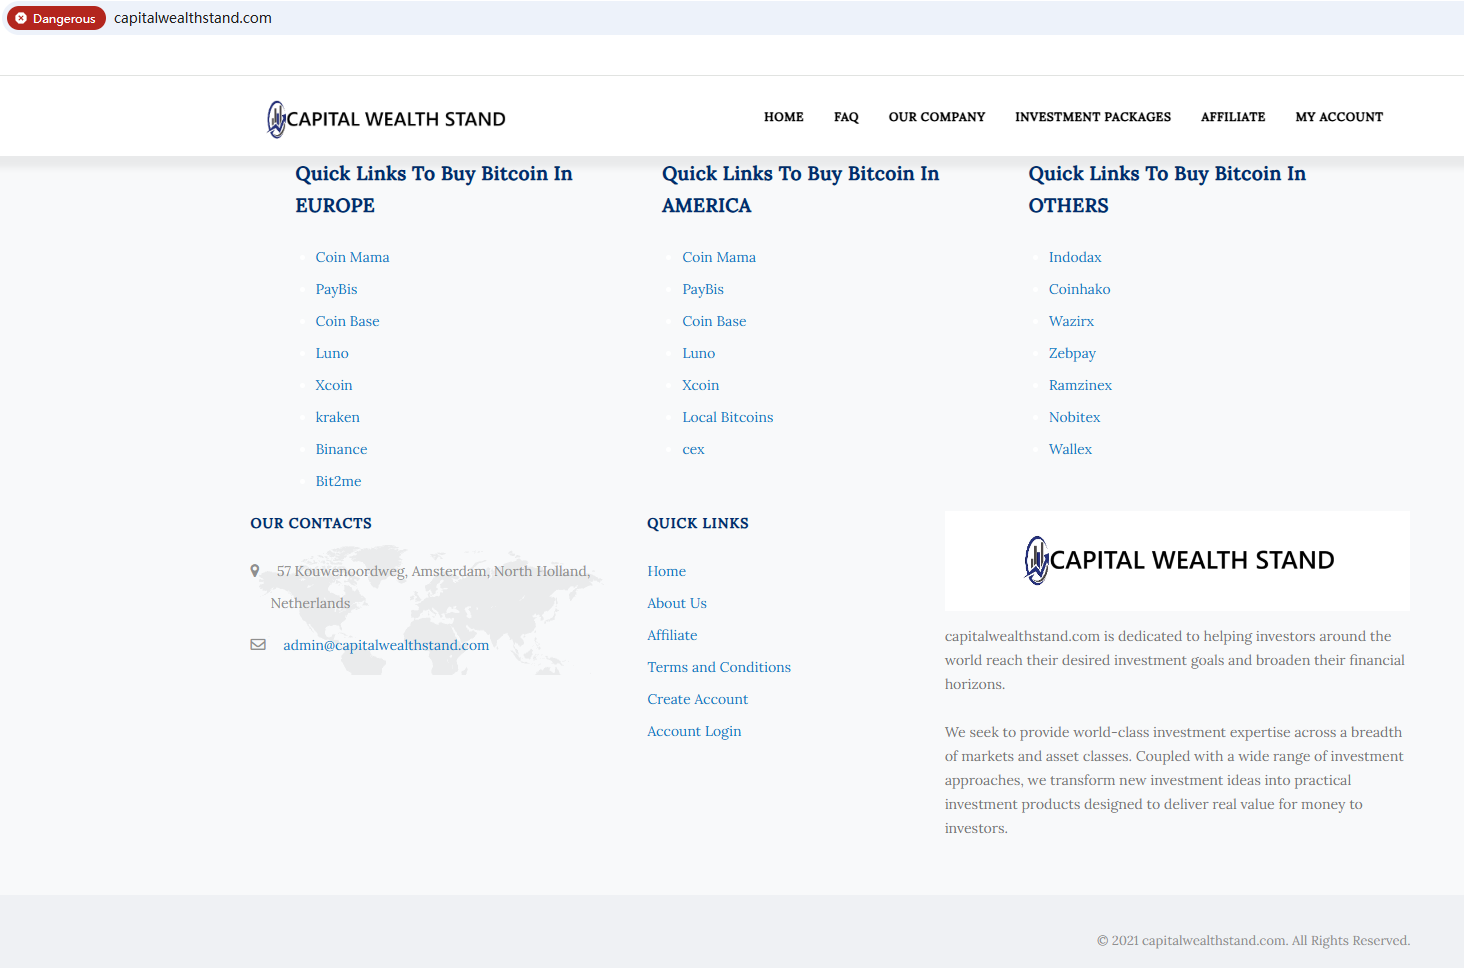Screen dimensions: 1464x968
Task: Click the 'Quick Links To Buy Bitcoin In EUROPE' heading
Action: click(434, 189)
